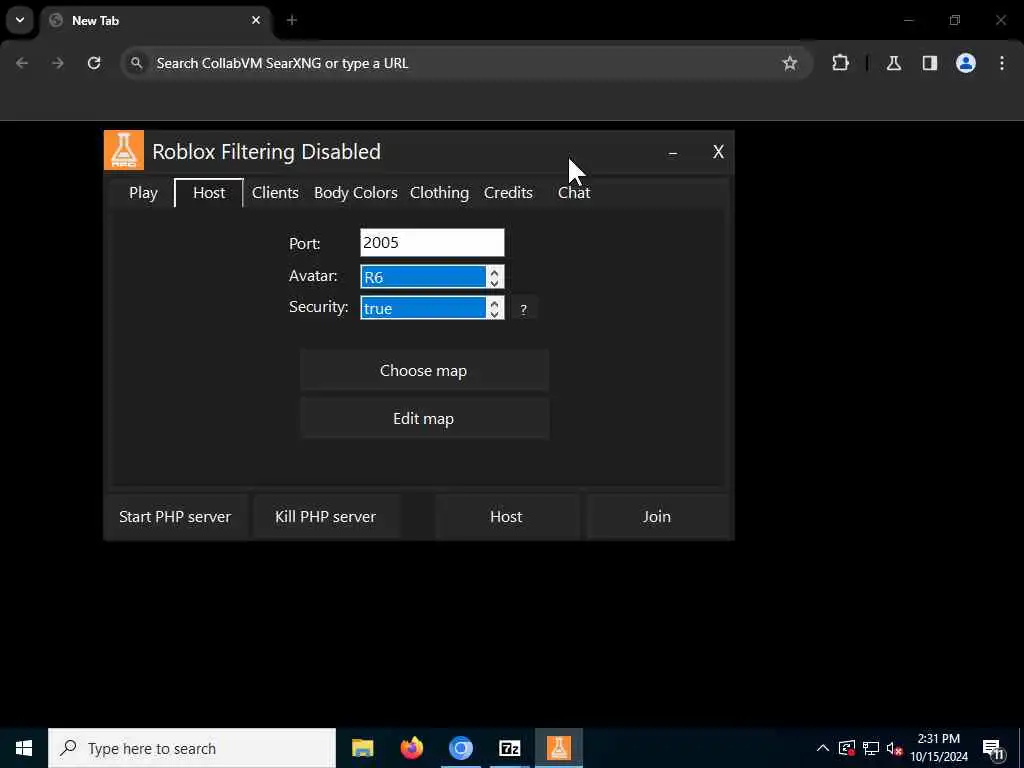
Task: Click the Security spinner arrows
Action: (494, 308)
